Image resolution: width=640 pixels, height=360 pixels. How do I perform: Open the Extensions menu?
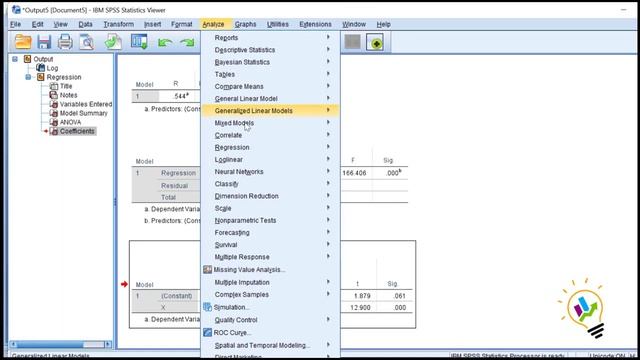(x=315, y=24)
